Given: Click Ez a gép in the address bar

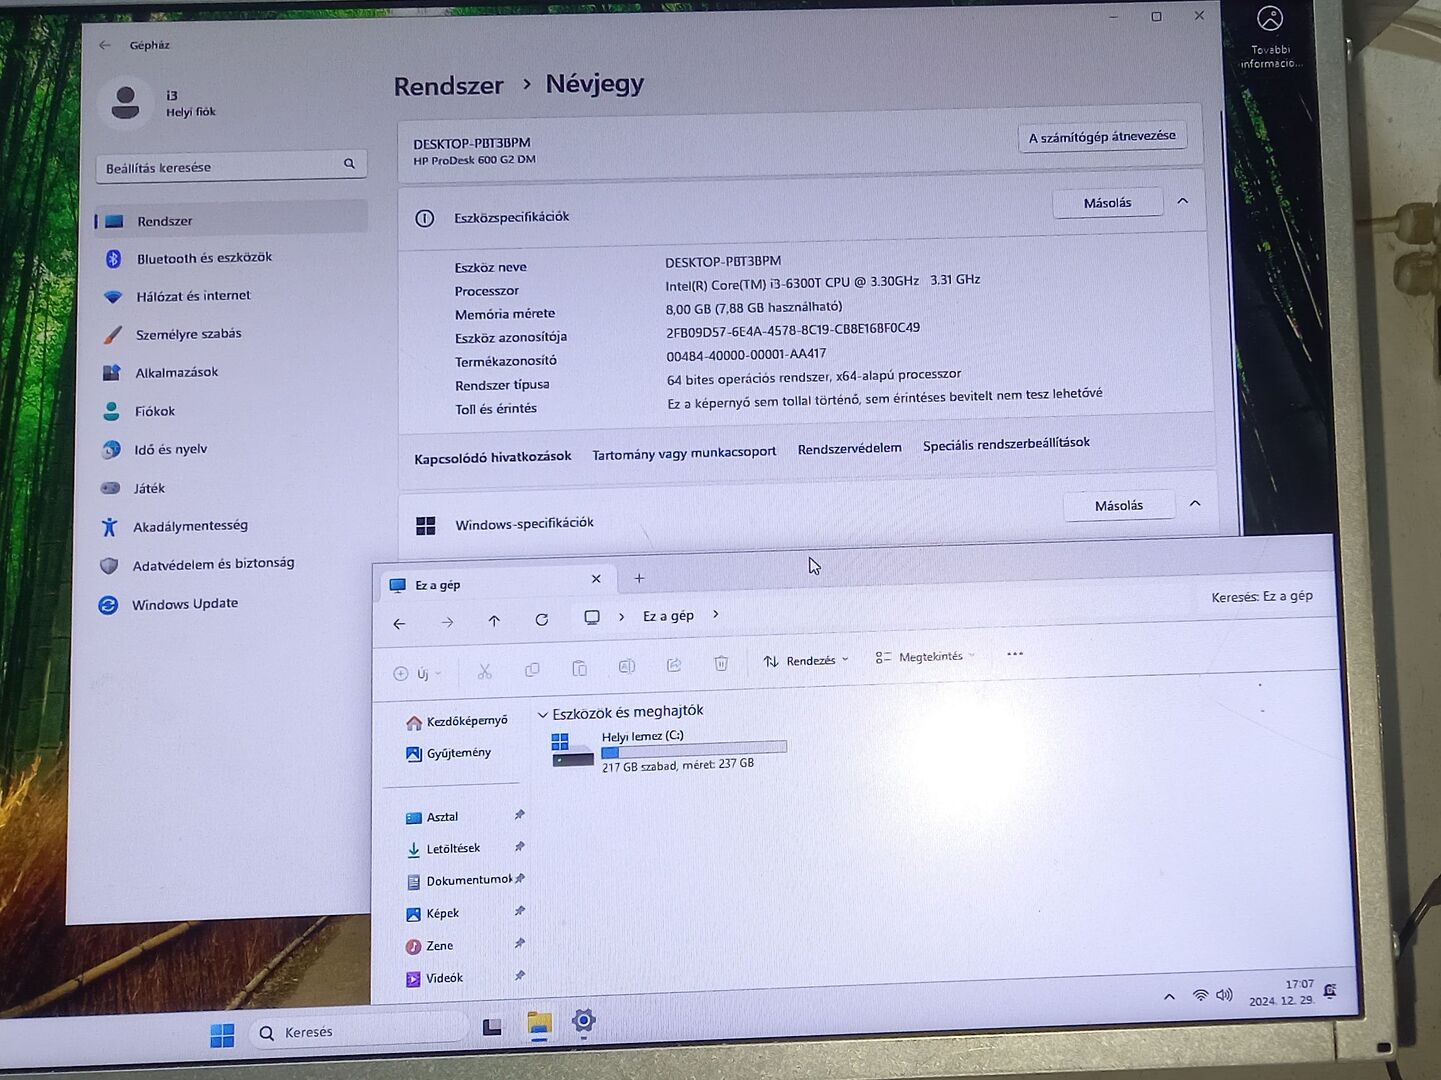Looking at the screenshot, I should 668,616.
